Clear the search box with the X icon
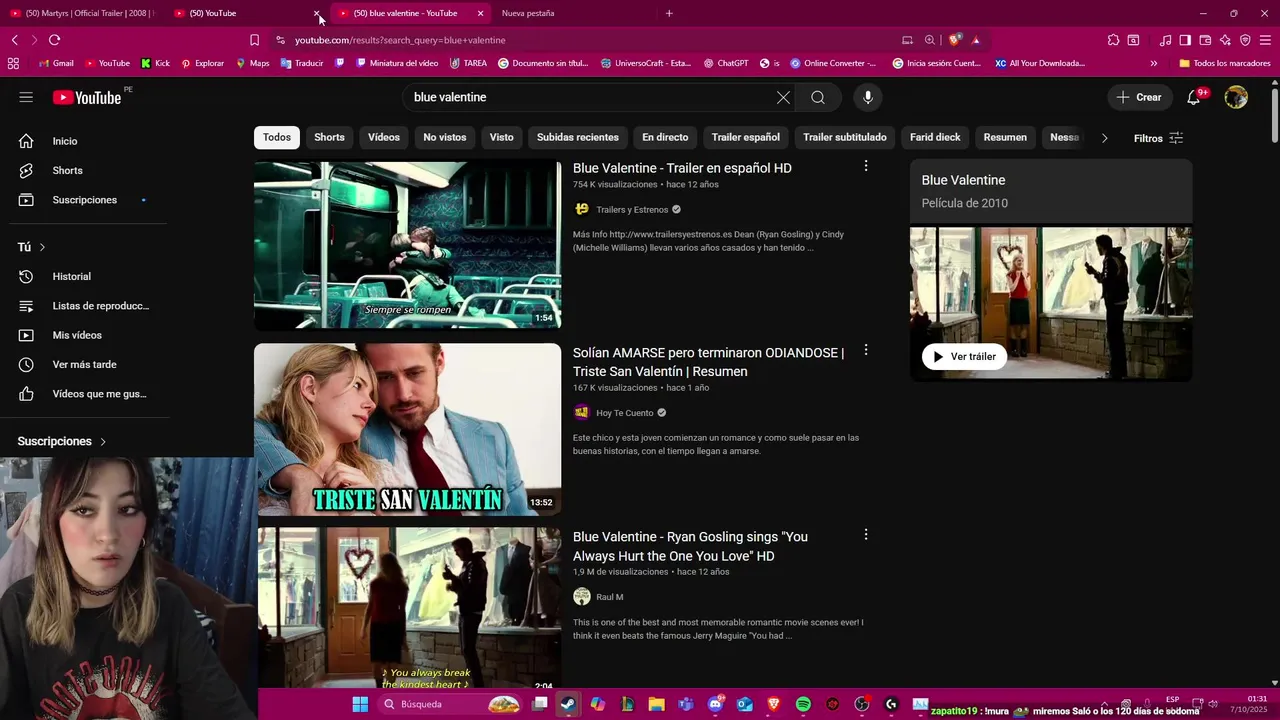 tap(783, 97)
